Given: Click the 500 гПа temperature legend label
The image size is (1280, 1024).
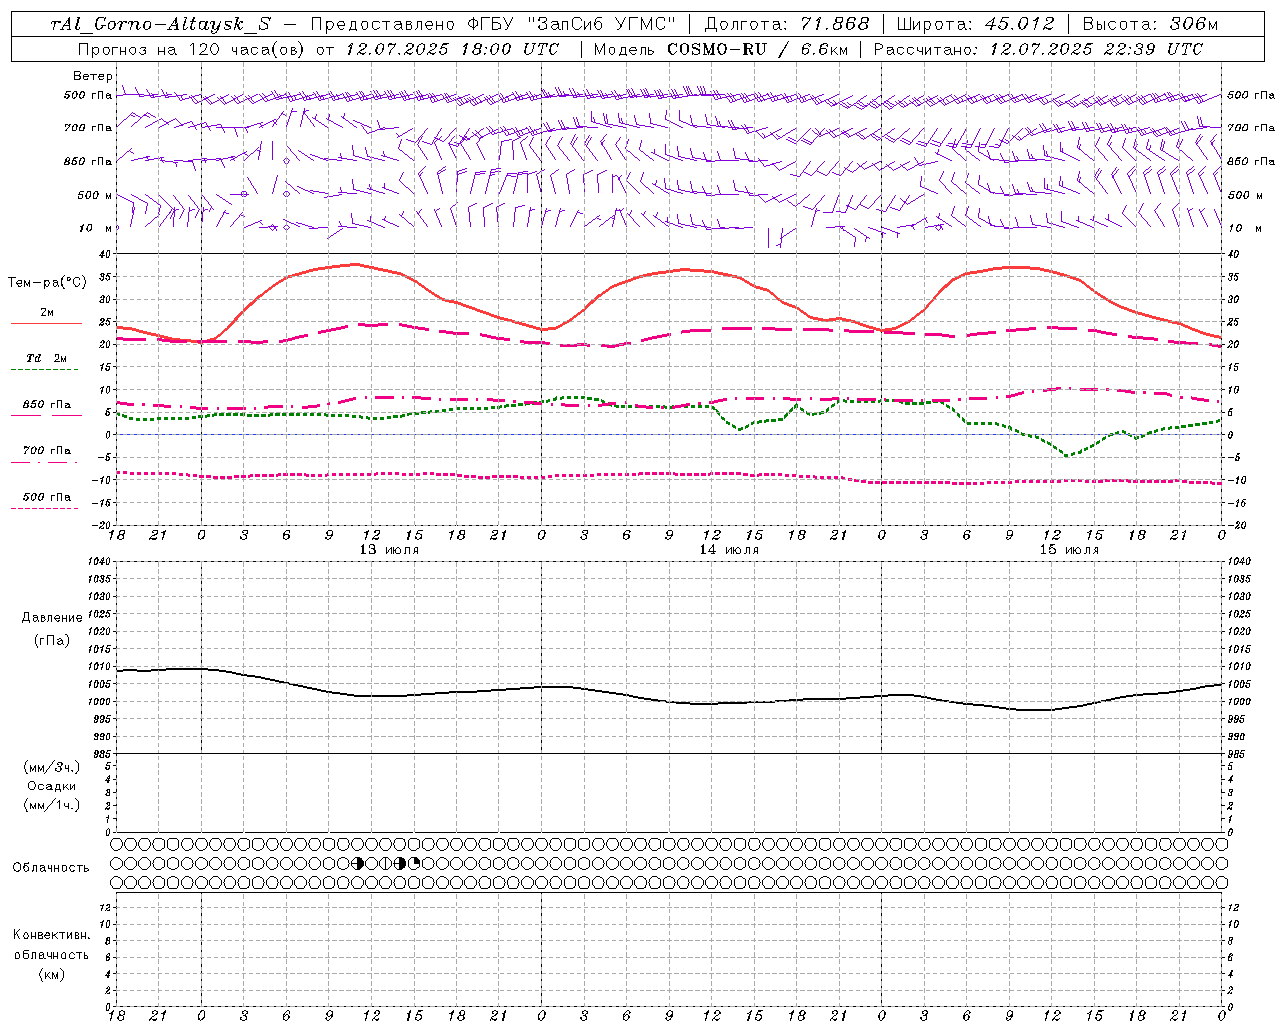Looking at the screenshot, I should point(47,497).
